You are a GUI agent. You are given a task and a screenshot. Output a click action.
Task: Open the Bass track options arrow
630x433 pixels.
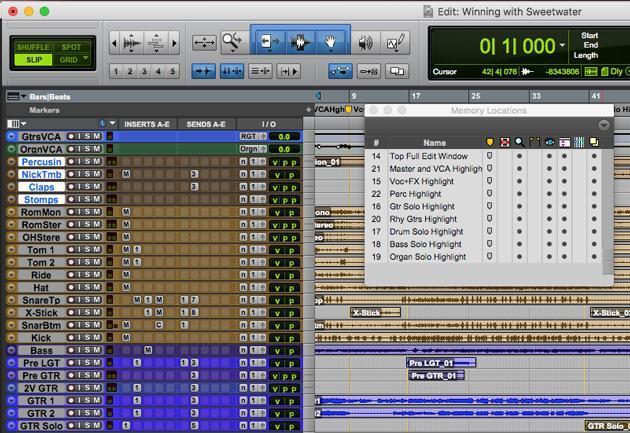tap(11, 350)
